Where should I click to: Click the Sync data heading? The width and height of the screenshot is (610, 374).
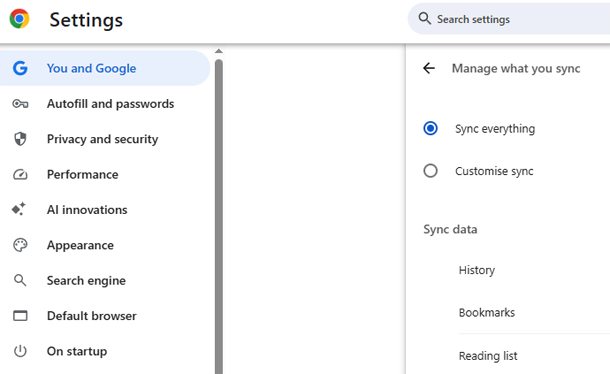[x=450, y=229]
